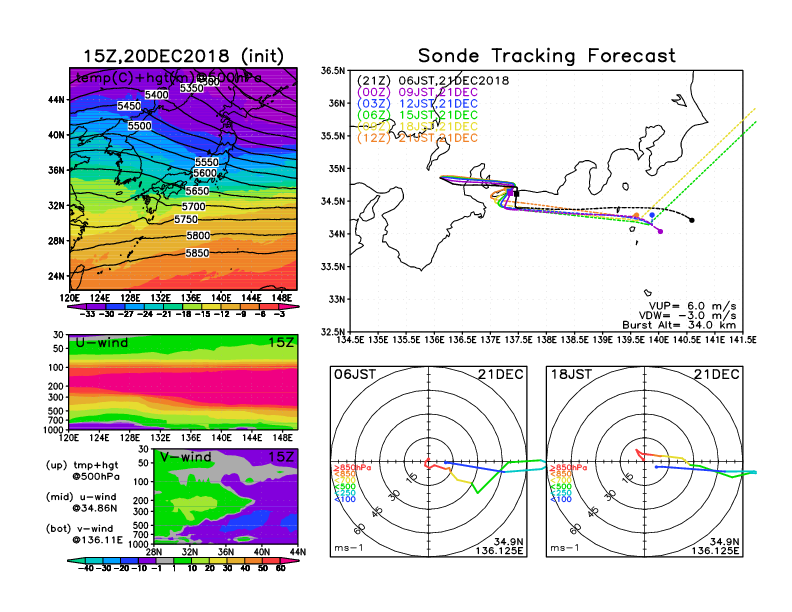Click the blue landing dot of the 03Z track
This screenshot has height=612, width=792.
pos(652,215)
